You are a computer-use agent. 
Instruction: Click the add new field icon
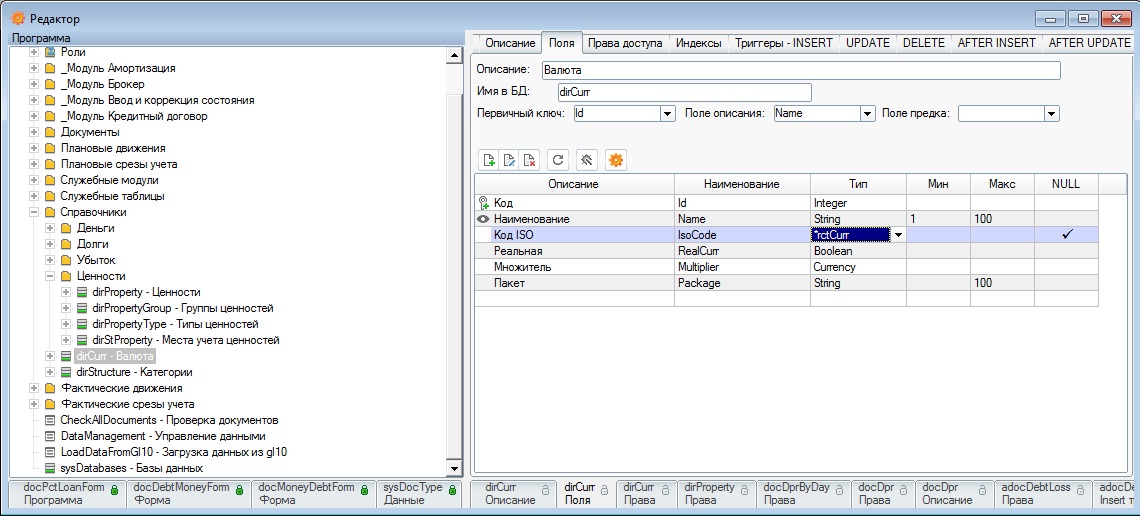point(489,160)
